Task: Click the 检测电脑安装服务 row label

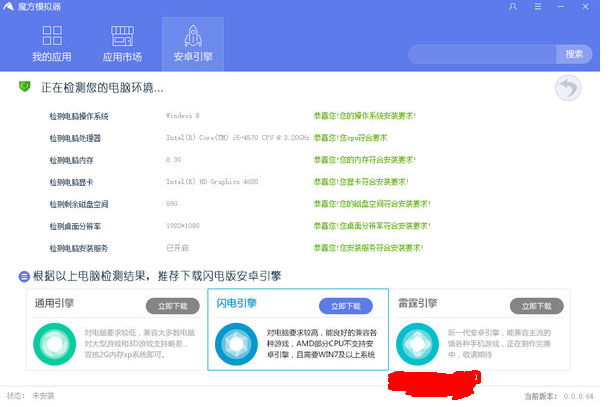Action: click(79, 248)
